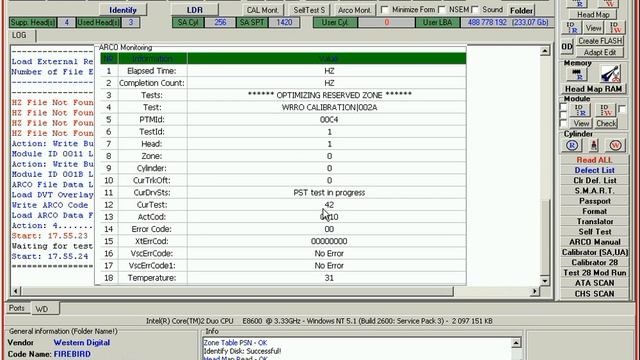Image resolution: width=640 pixels, height=360 pixels.
Task: Click the log horizontal scrollbar thumb
Action: (237, 291)
